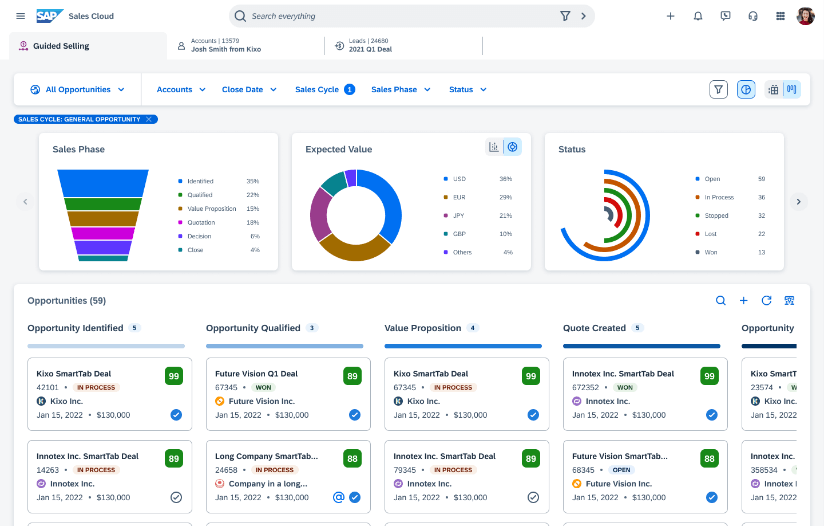Switch to Guided Selling tab
The height and width of the screenshot is (526, 824).
click(88, 46)
